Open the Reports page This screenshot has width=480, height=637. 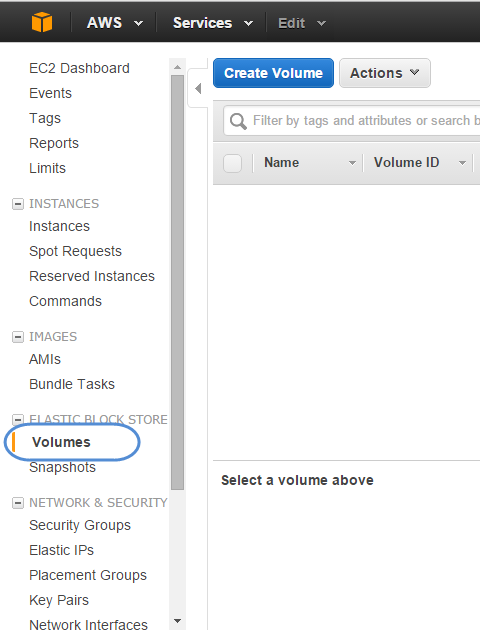[54, 143]
